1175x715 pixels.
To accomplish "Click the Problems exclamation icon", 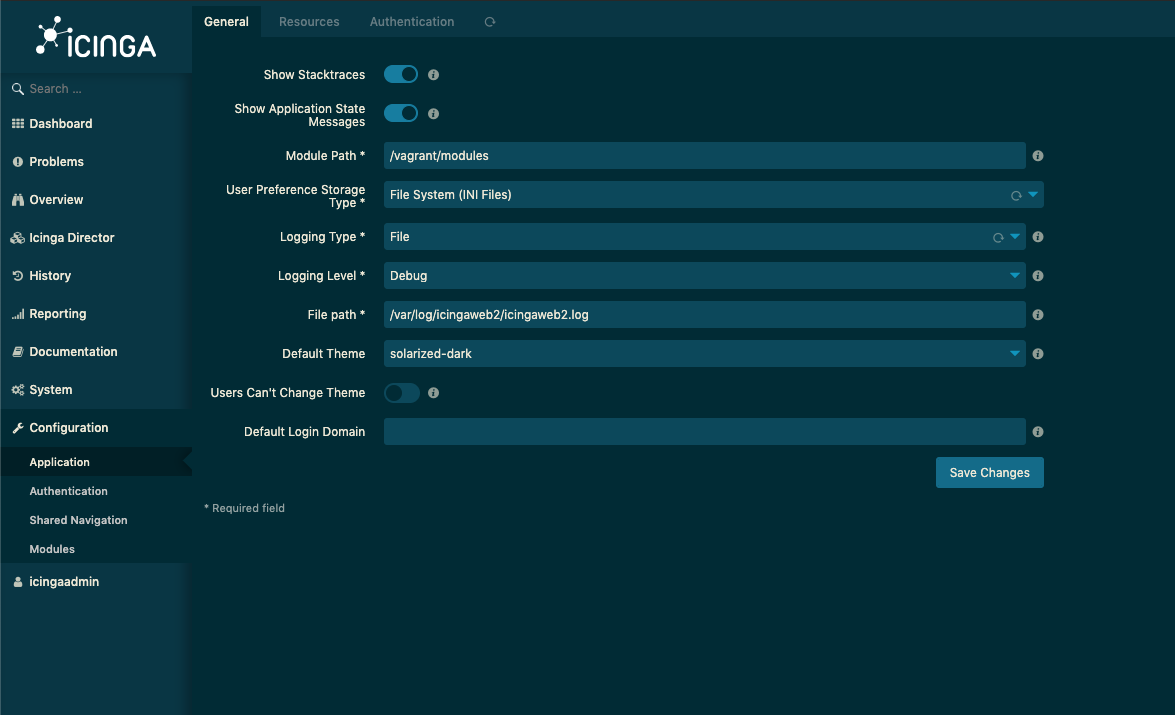I will pyautogui.click(x=18, y=162).
